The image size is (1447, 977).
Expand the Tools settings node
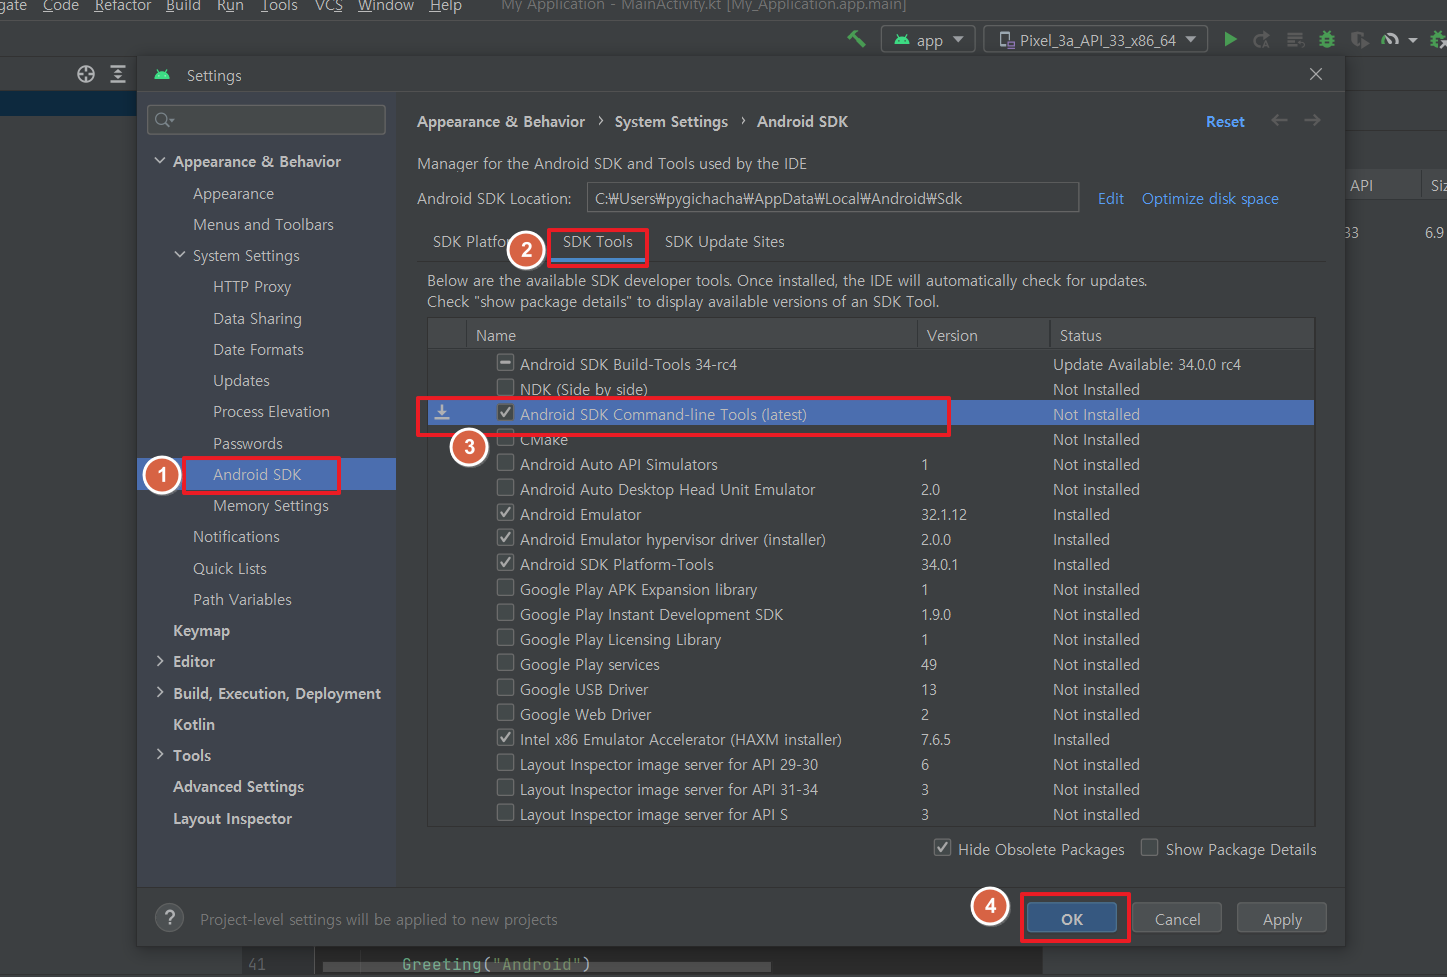[160, 754]
